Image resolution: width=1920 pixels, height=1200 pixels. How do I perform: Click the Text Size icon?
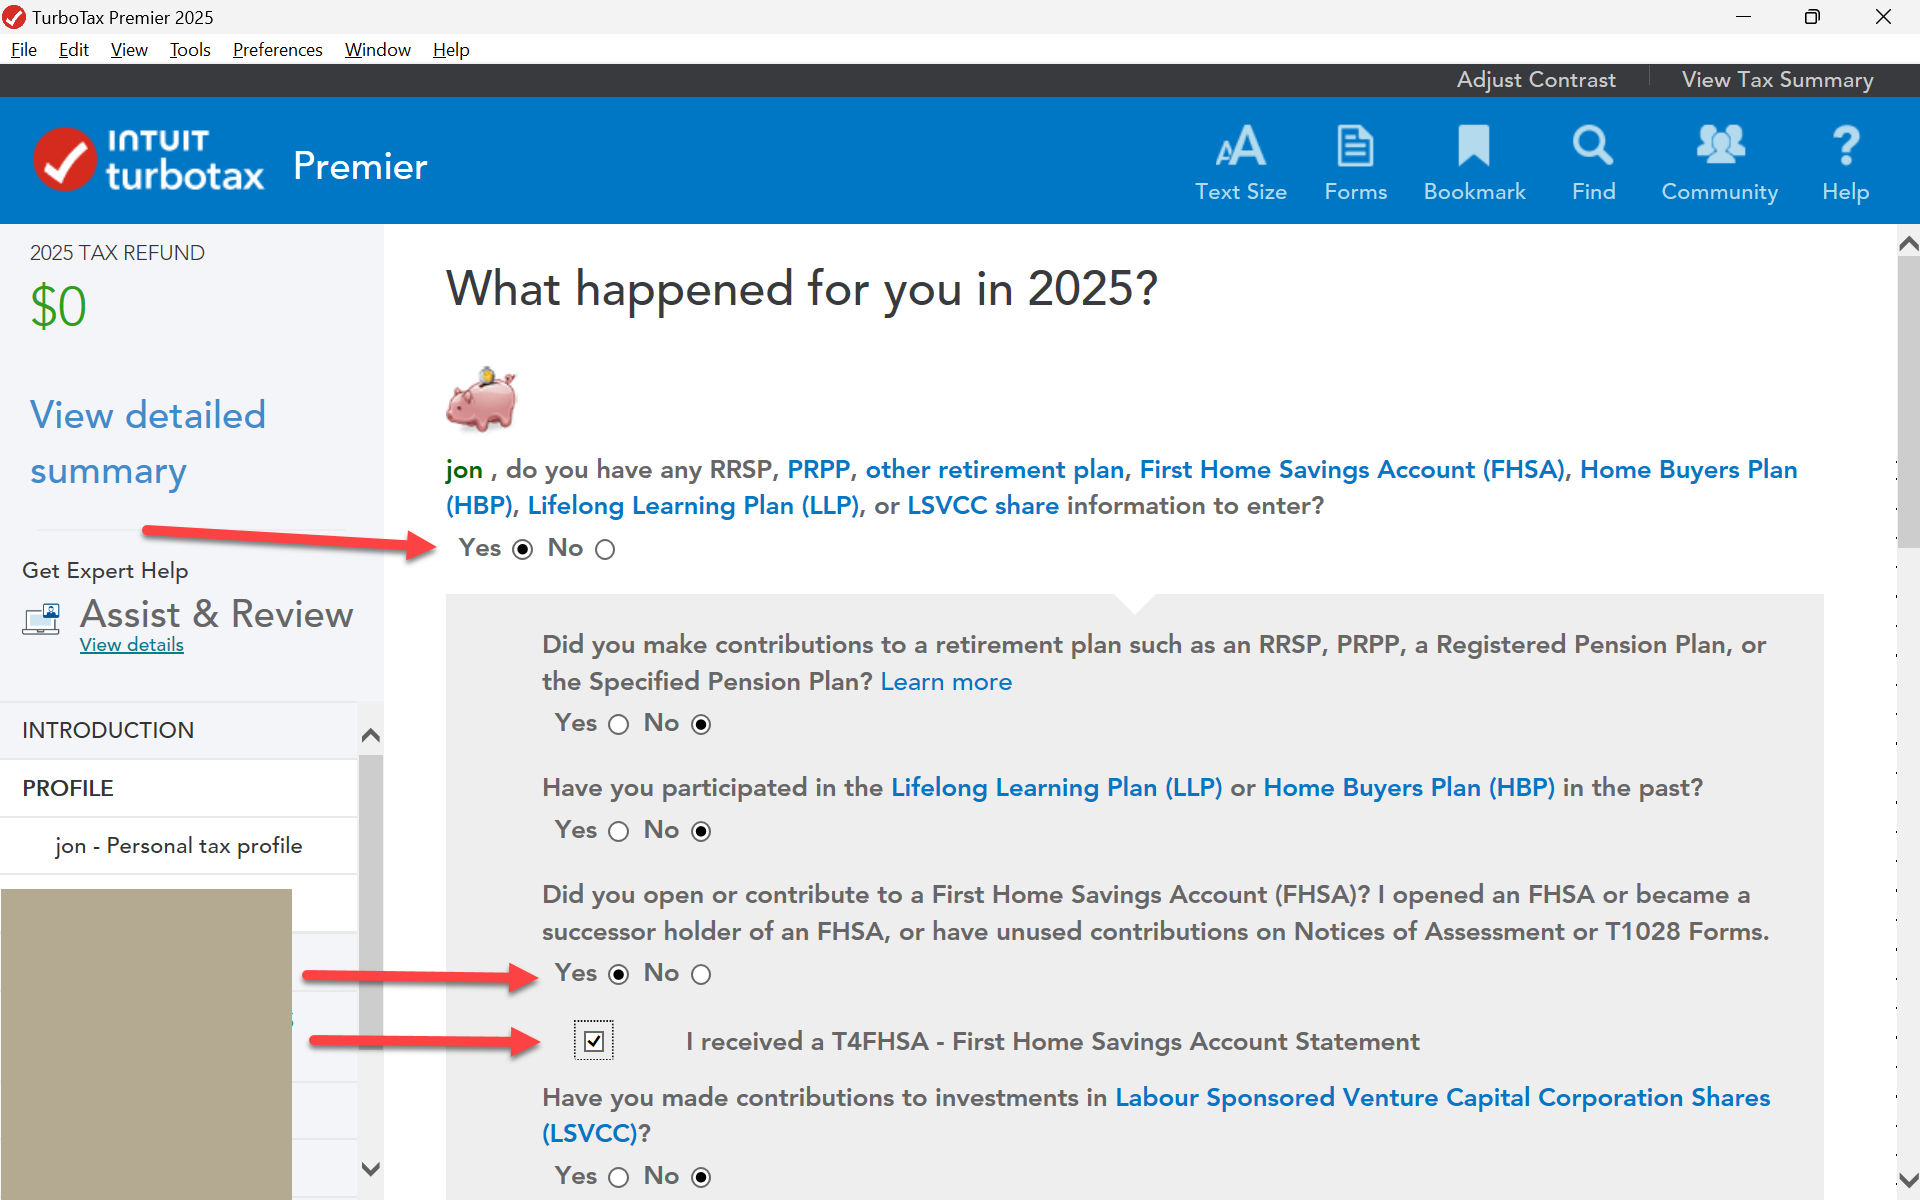point(1240,147)
